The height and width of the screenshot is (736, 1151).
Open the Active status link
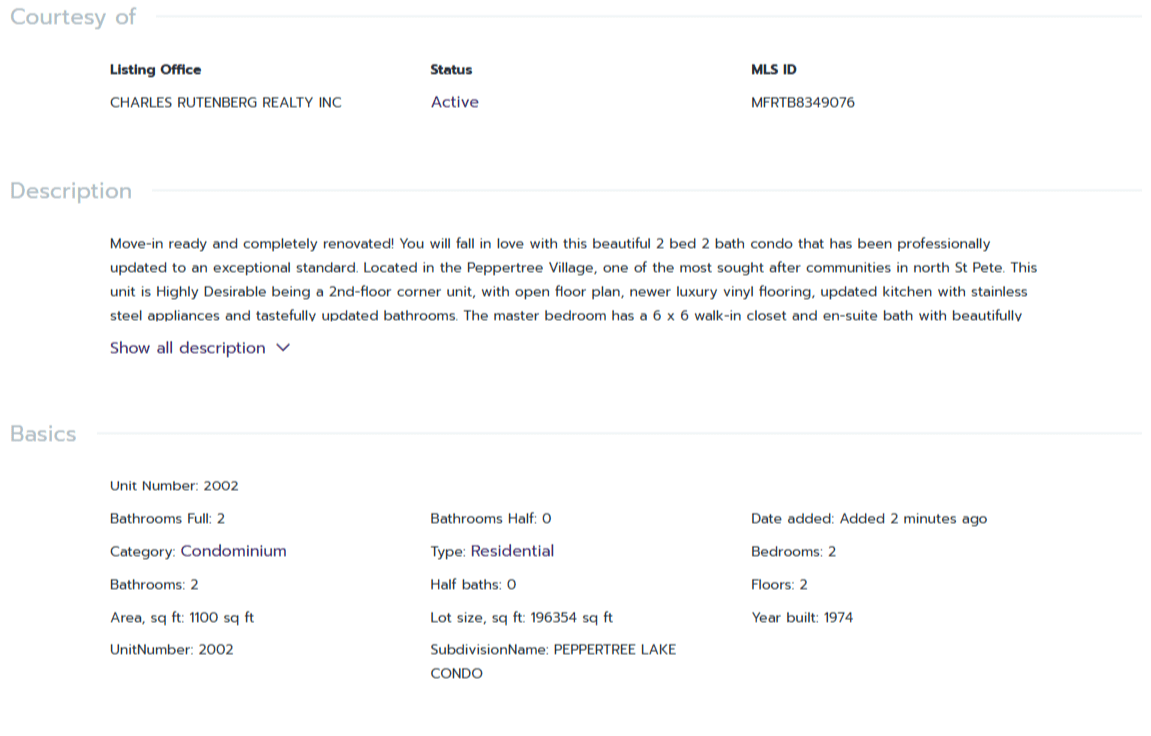pos(454,102)
